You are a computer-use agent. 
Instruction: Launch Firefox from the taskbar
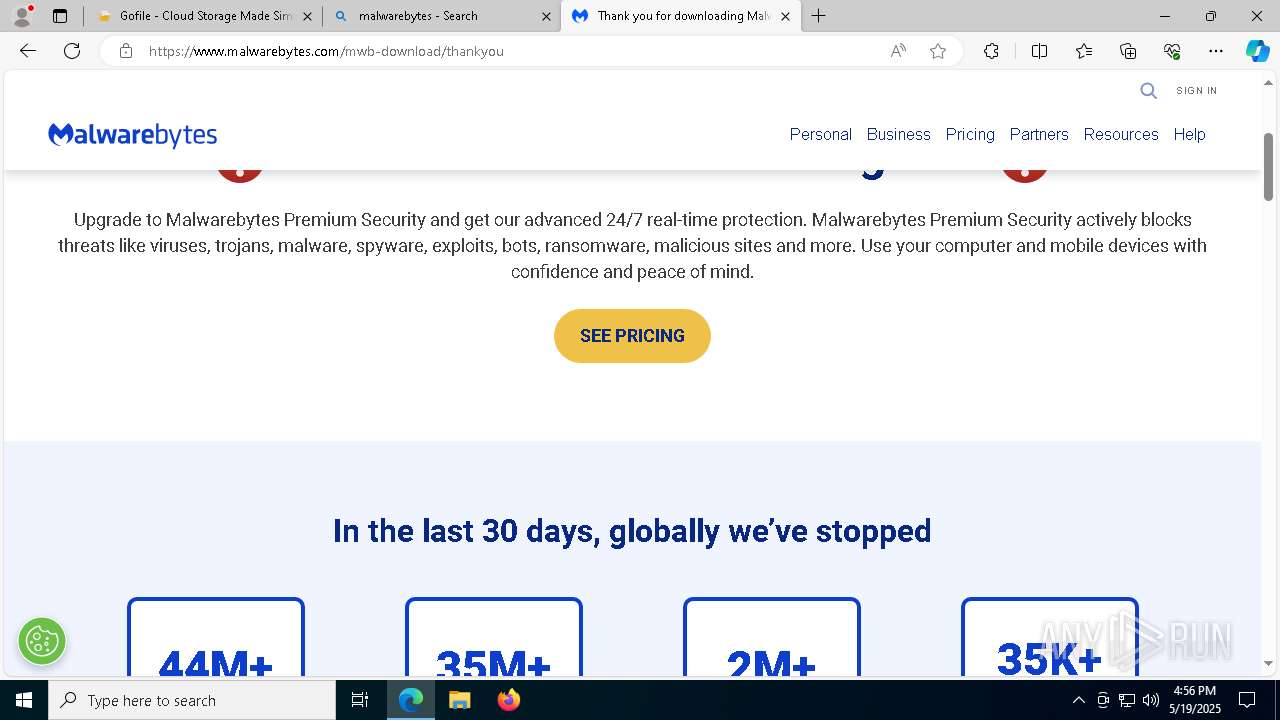click(508, 700)
